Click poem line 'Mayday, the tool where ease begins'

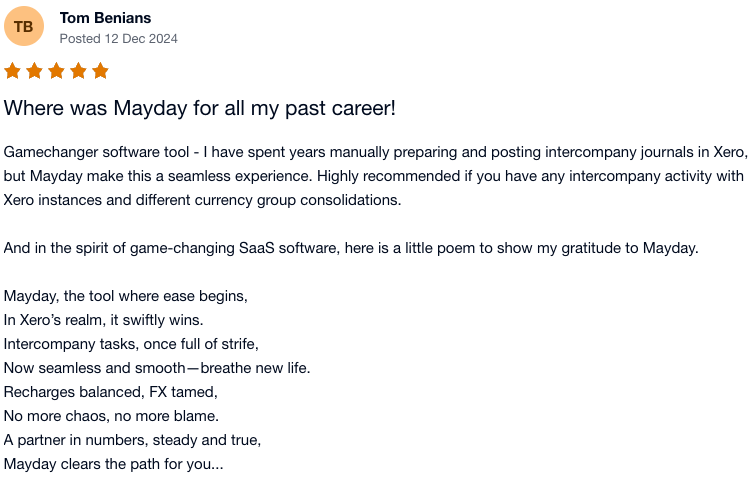125,296
